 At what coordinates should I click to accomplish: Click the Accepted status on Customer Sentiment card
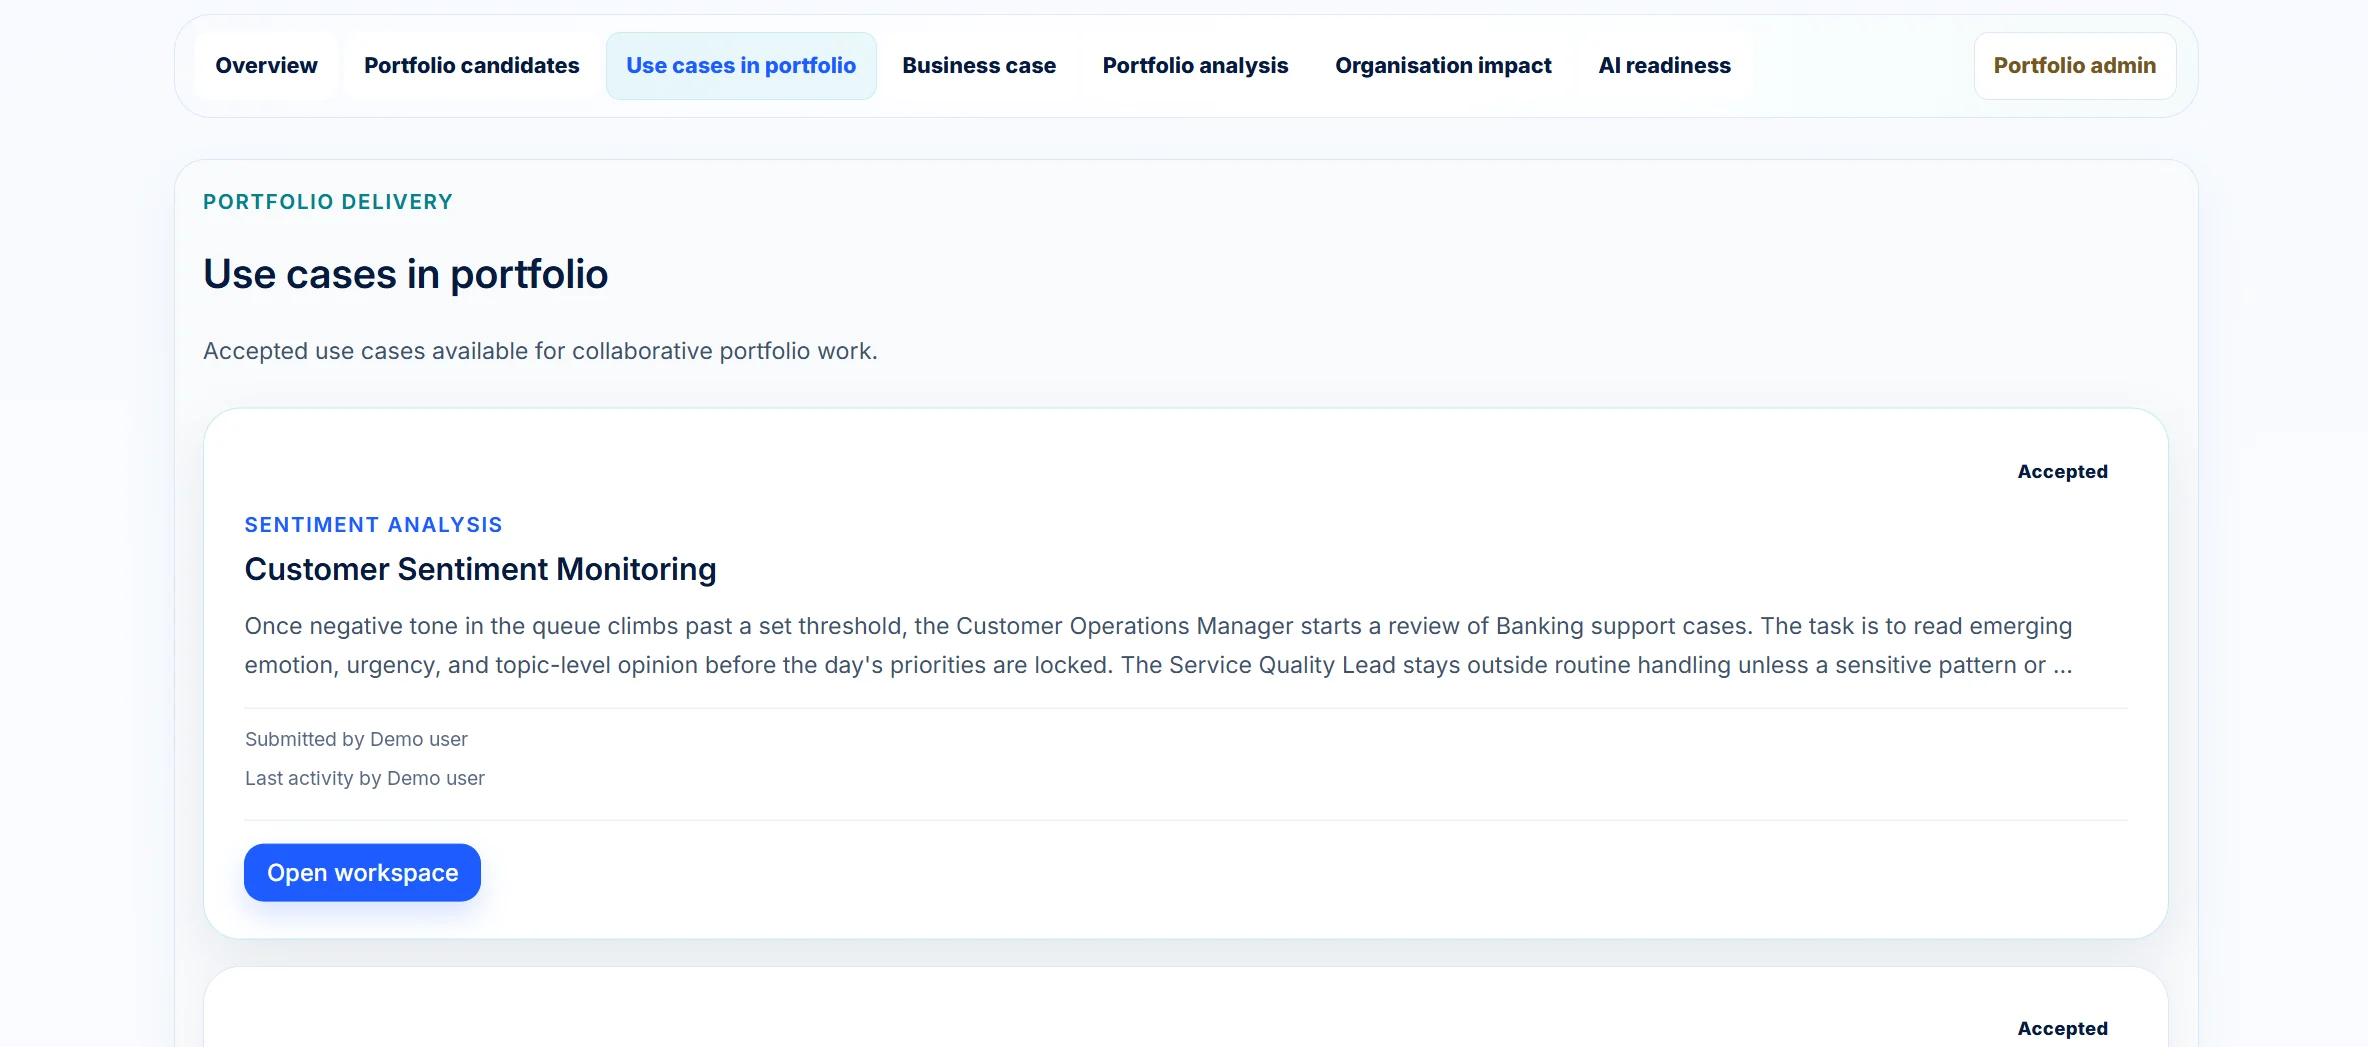pyautogui.click(x=2062, y=471)
